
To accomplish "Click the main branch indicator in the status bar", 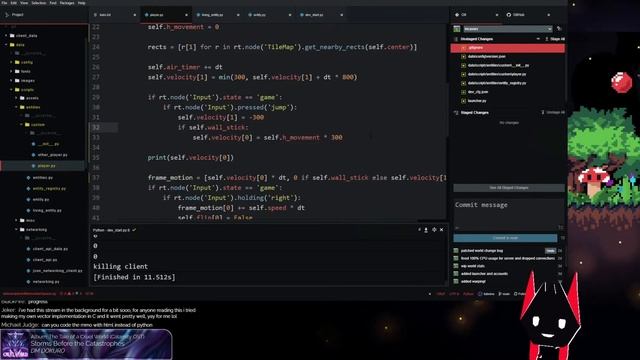I will coord(504,294).
